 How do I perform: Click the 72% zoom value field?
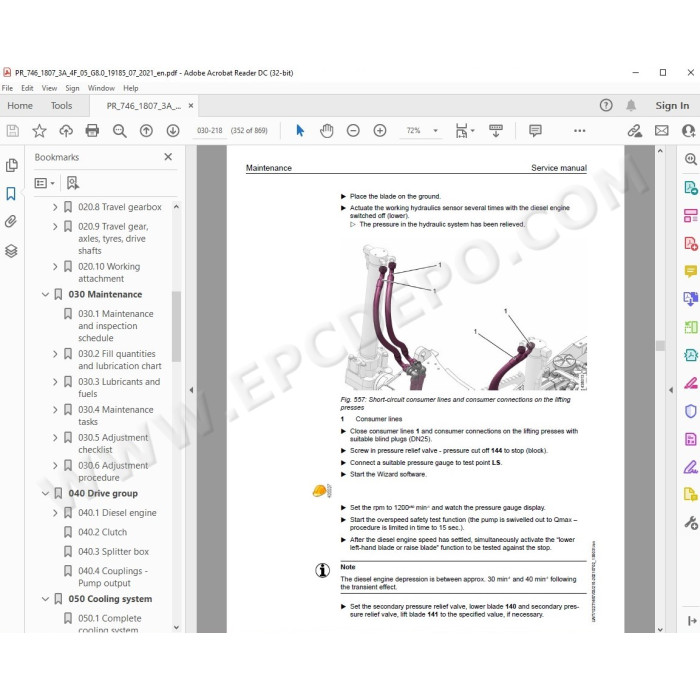[413, 131]
